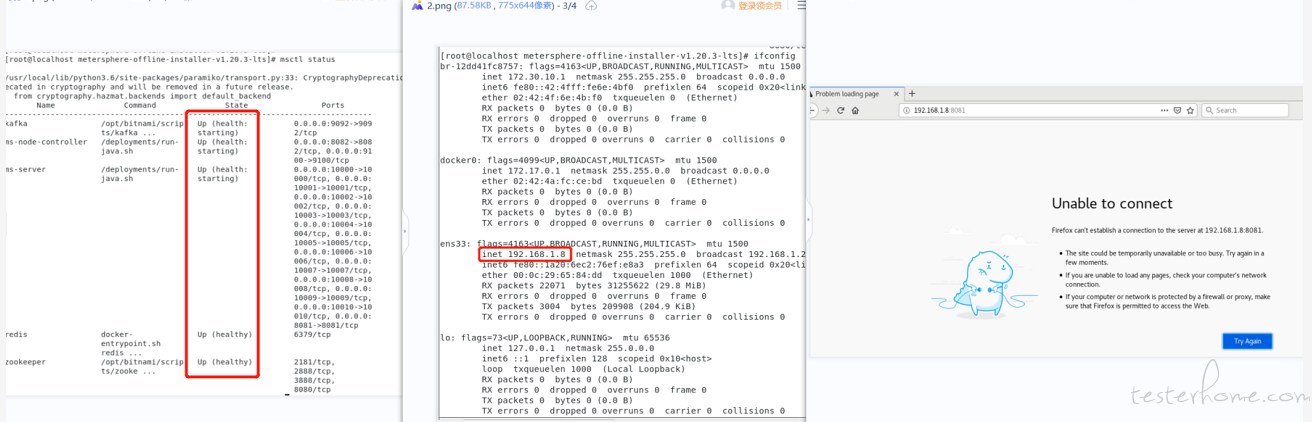The height and width of the screenshot is (422, 1312).
Task: Click the 'kafka' row name
Action: click(x=17, y=124)
